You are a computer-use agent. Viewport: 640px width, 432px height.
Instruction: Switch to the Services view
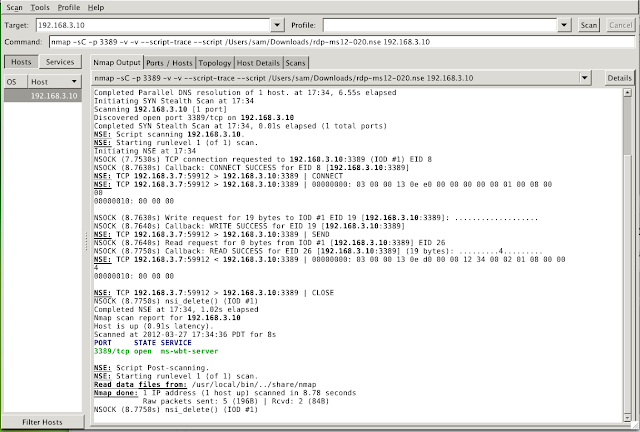60,62
